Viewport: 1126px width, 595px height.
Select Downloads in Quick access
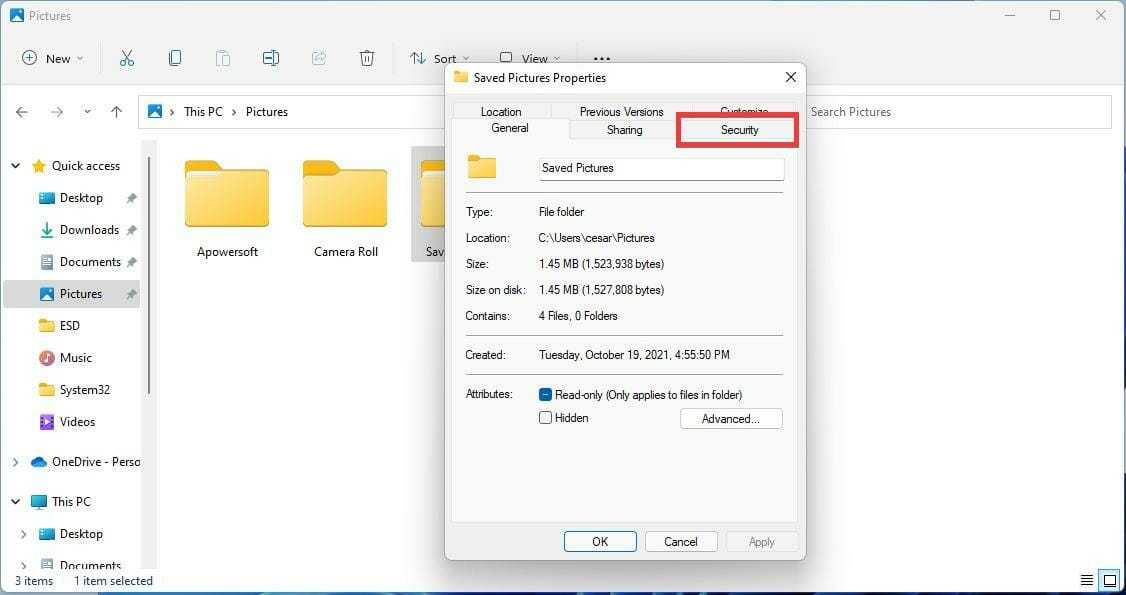coord(89,230)
